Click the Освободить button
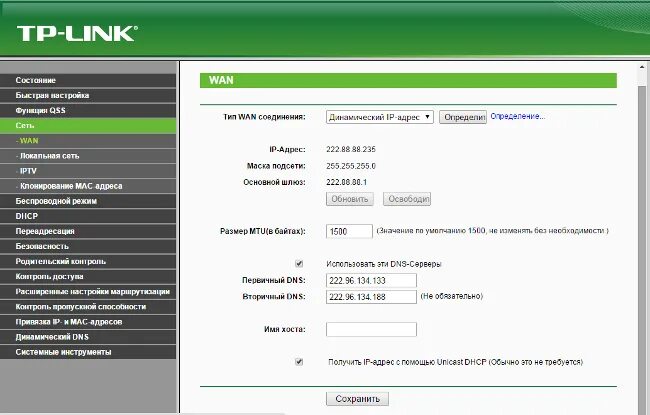650x415 pixels. 407,199
